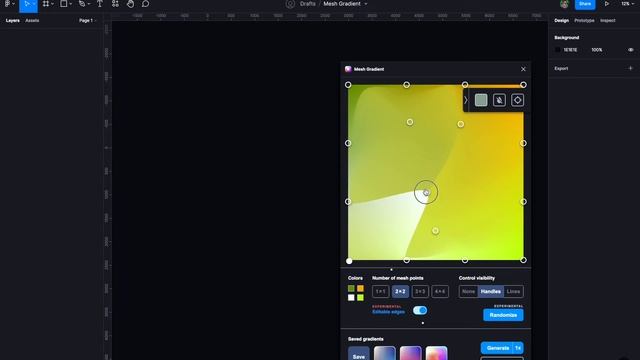This screenshot has width=640, height=360.
Task: Open the Pen tool options chevron
Action: [89, 4]
